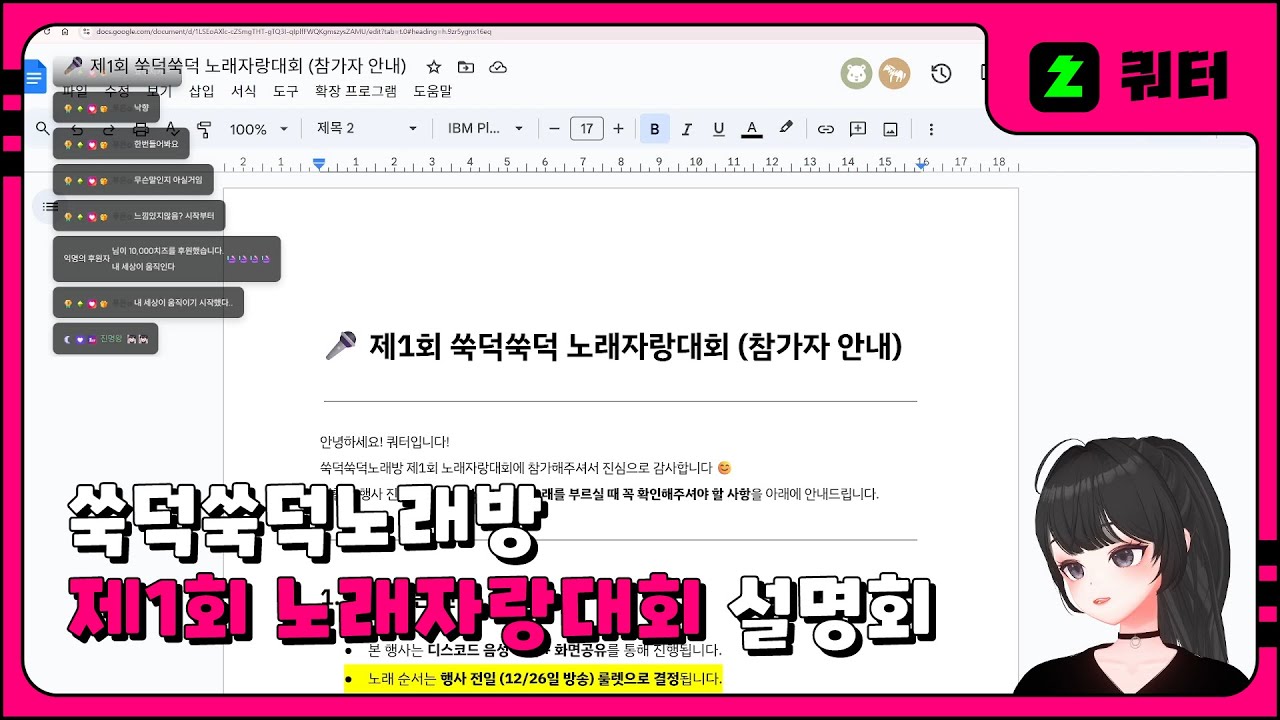Open the three-dot more options menu
The width and height of the screenshot is (1280, 720).
(931, 129)
